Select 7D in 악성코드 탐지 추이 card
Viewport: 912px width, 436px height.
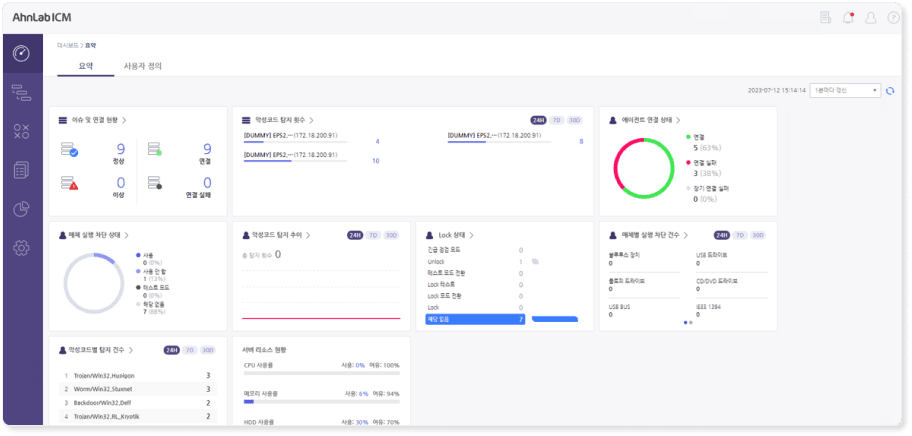point(373,235)
